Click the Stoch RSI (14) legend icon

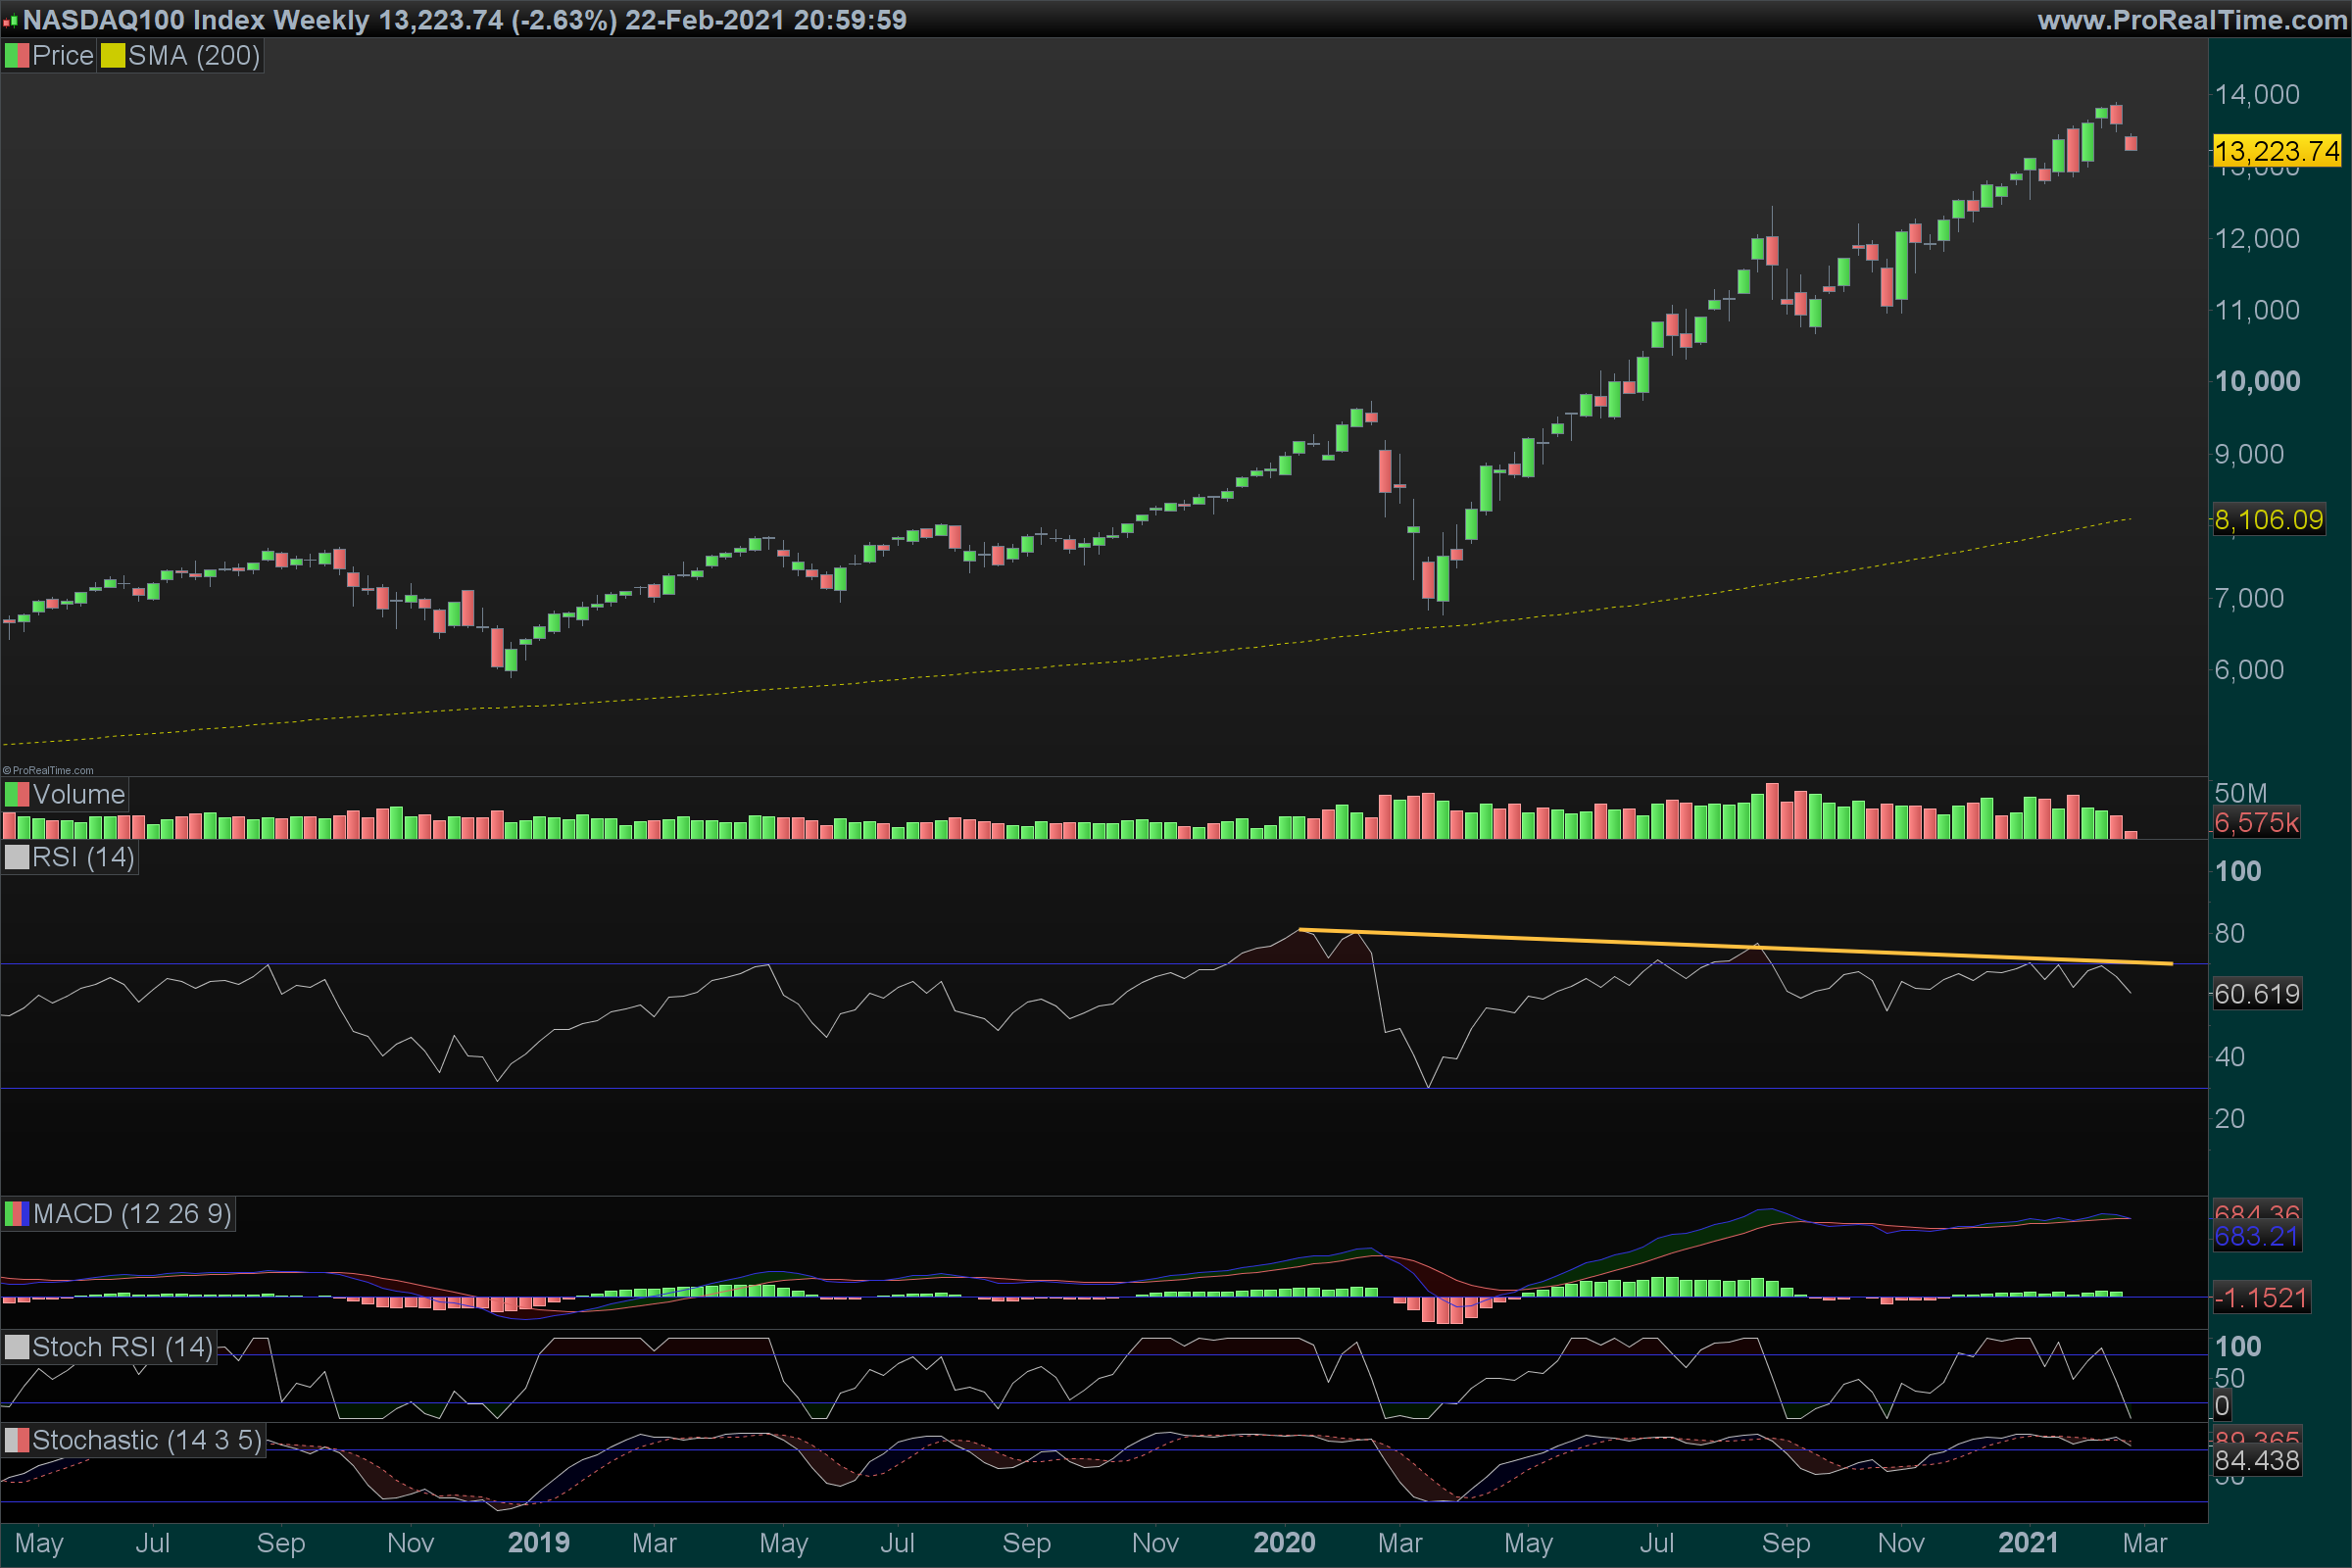[17, 1347]
